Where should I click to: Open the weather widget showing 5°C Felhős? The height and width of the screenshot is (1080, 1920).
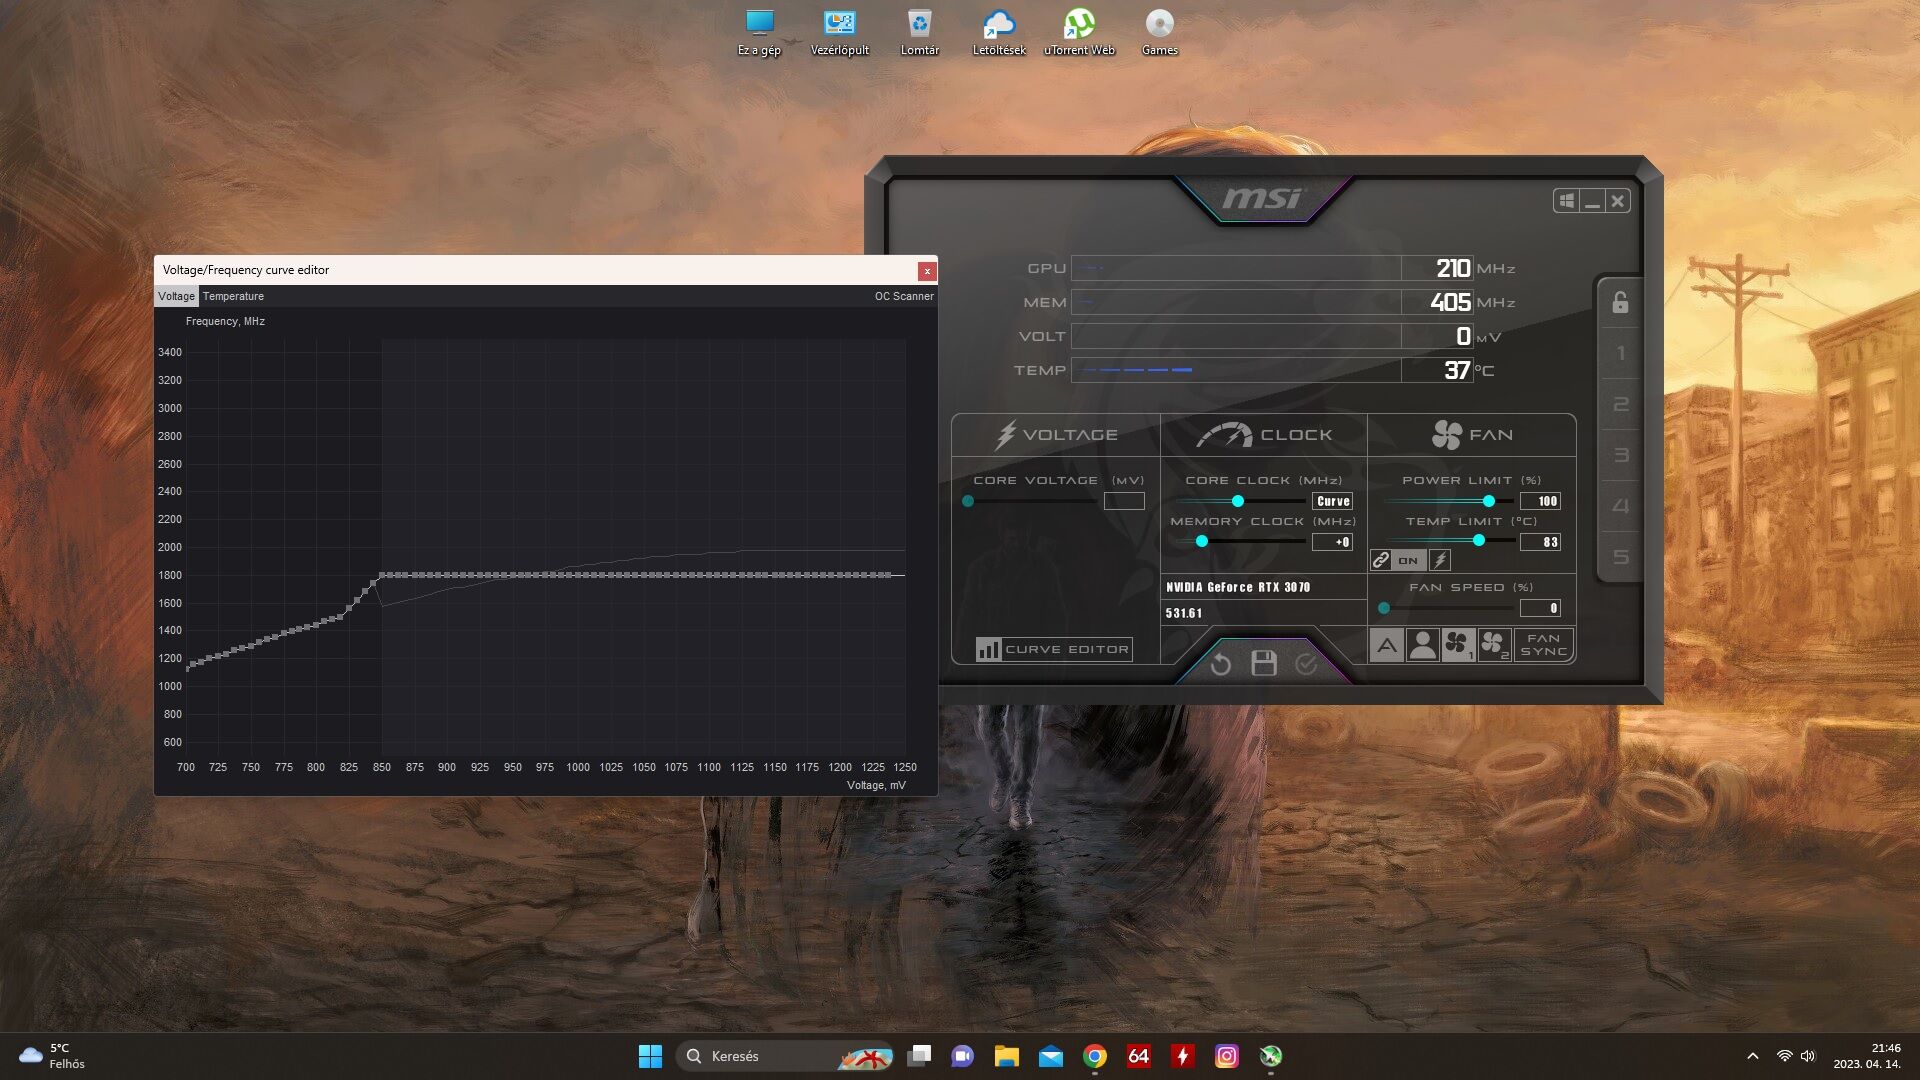click(53, 1056)
